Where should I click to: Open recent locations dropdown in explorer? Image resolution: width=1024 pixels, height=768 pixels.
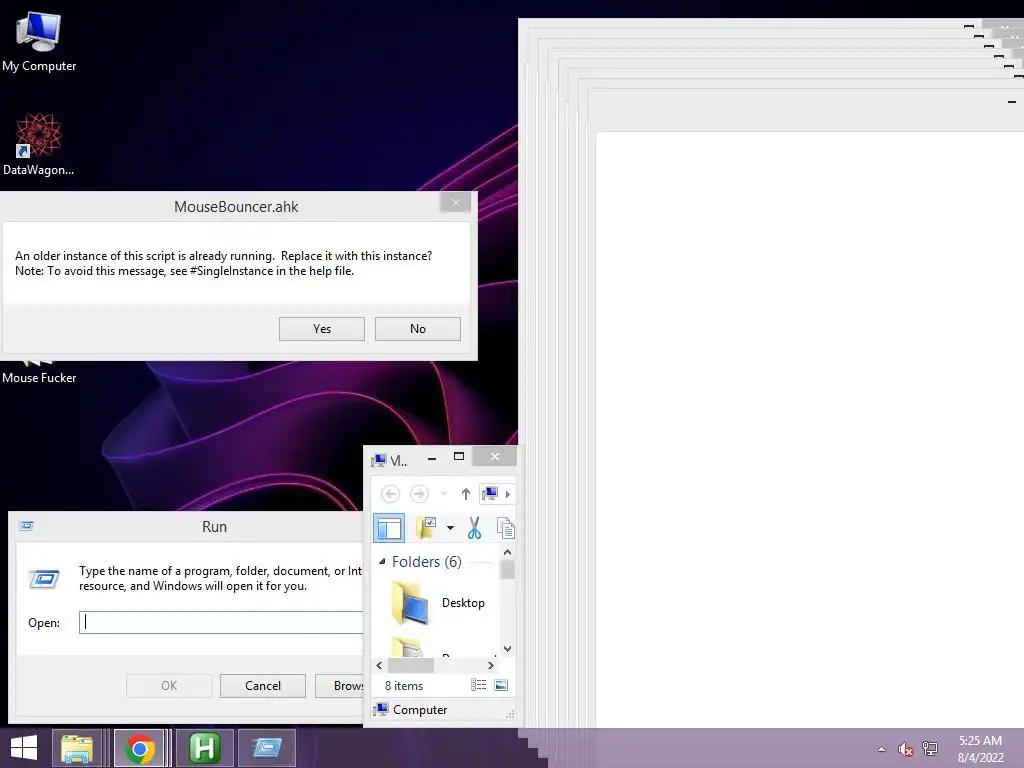[443, 494]
